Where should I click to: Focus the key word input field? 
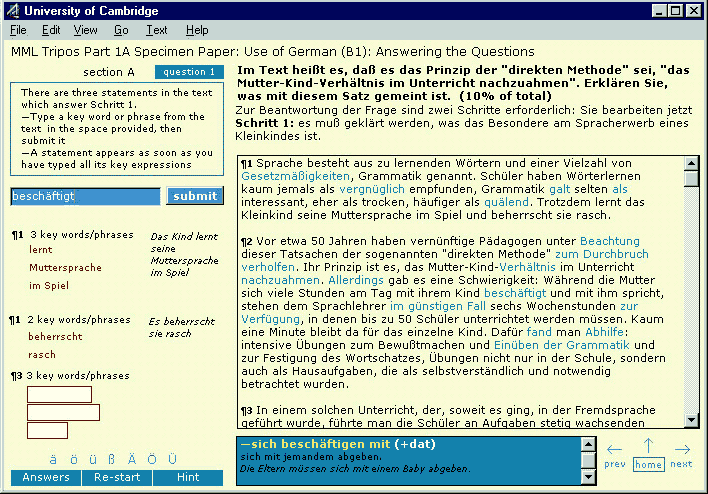click(85, 196)
